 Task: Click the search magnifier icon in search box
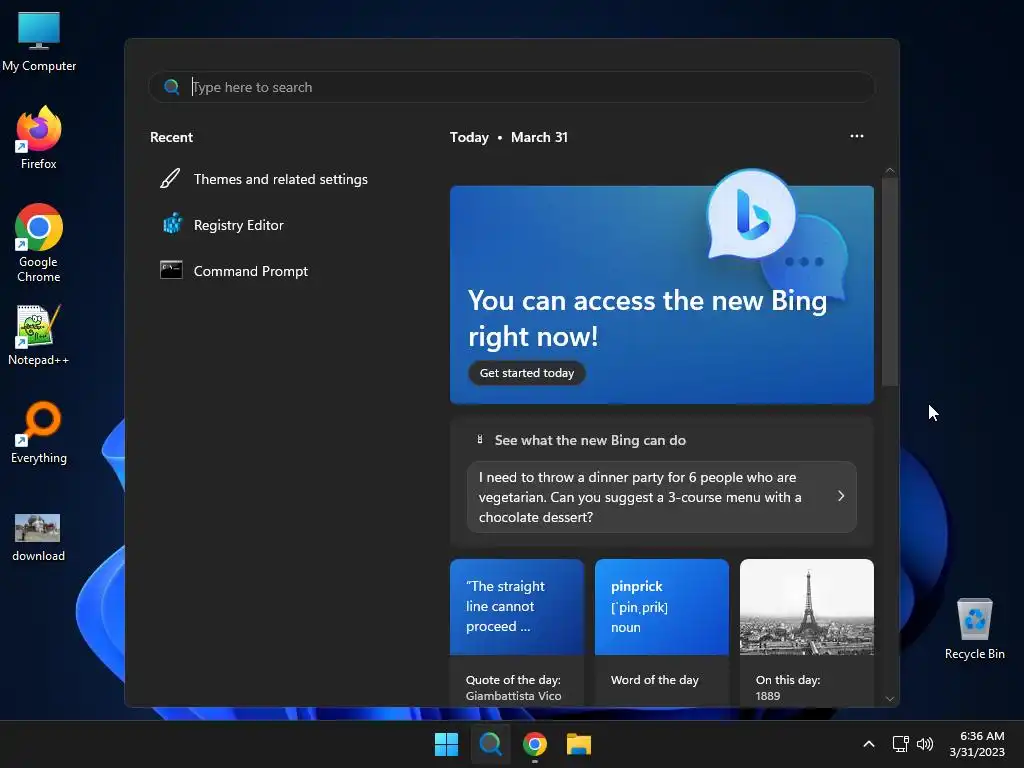coord(172,87)
